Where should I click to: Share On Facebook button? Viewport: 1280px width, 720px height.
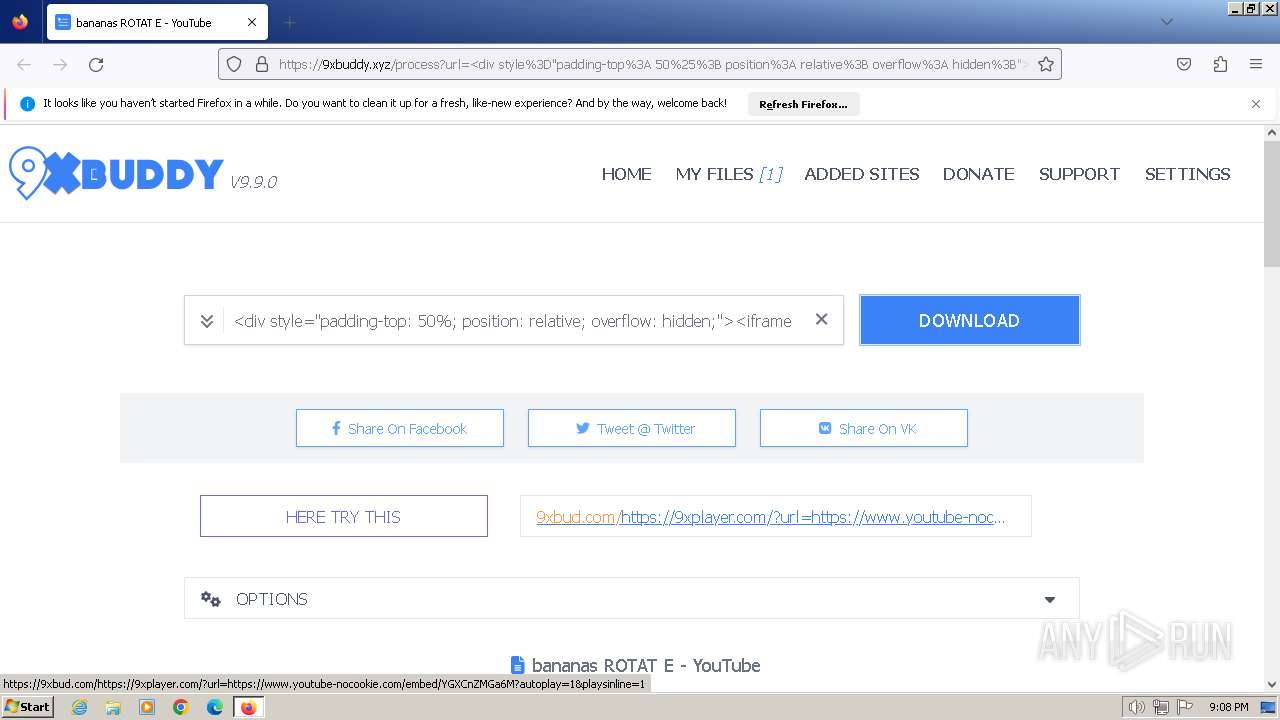click(400, 428)
